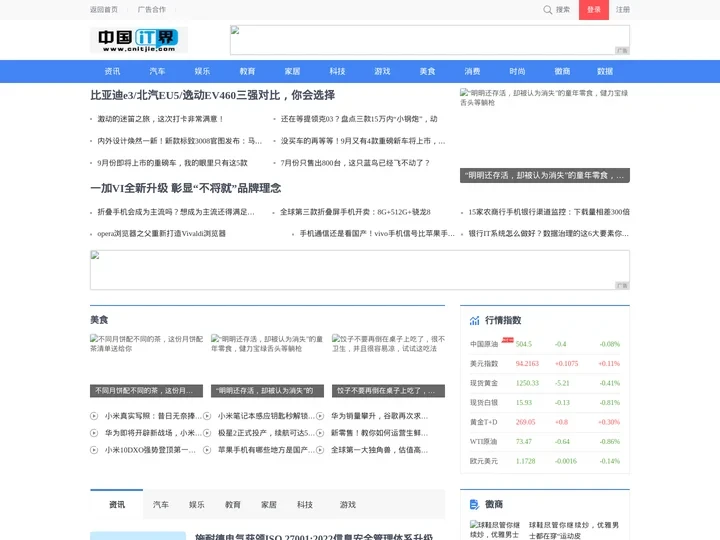
Task: Open article 15家农商行手机银行渠道监控
Action: click(549, 212)
